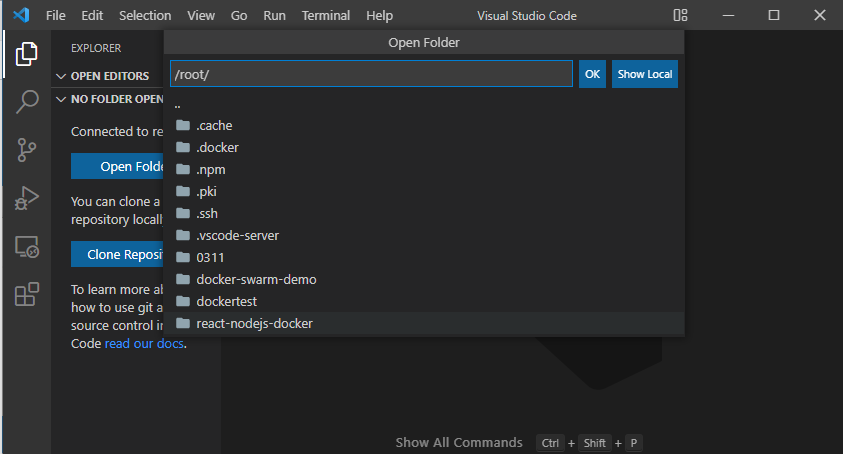Open the Remote Explorer icon
Viewport: 843px width, 454px height.
(x=26, y=247)
